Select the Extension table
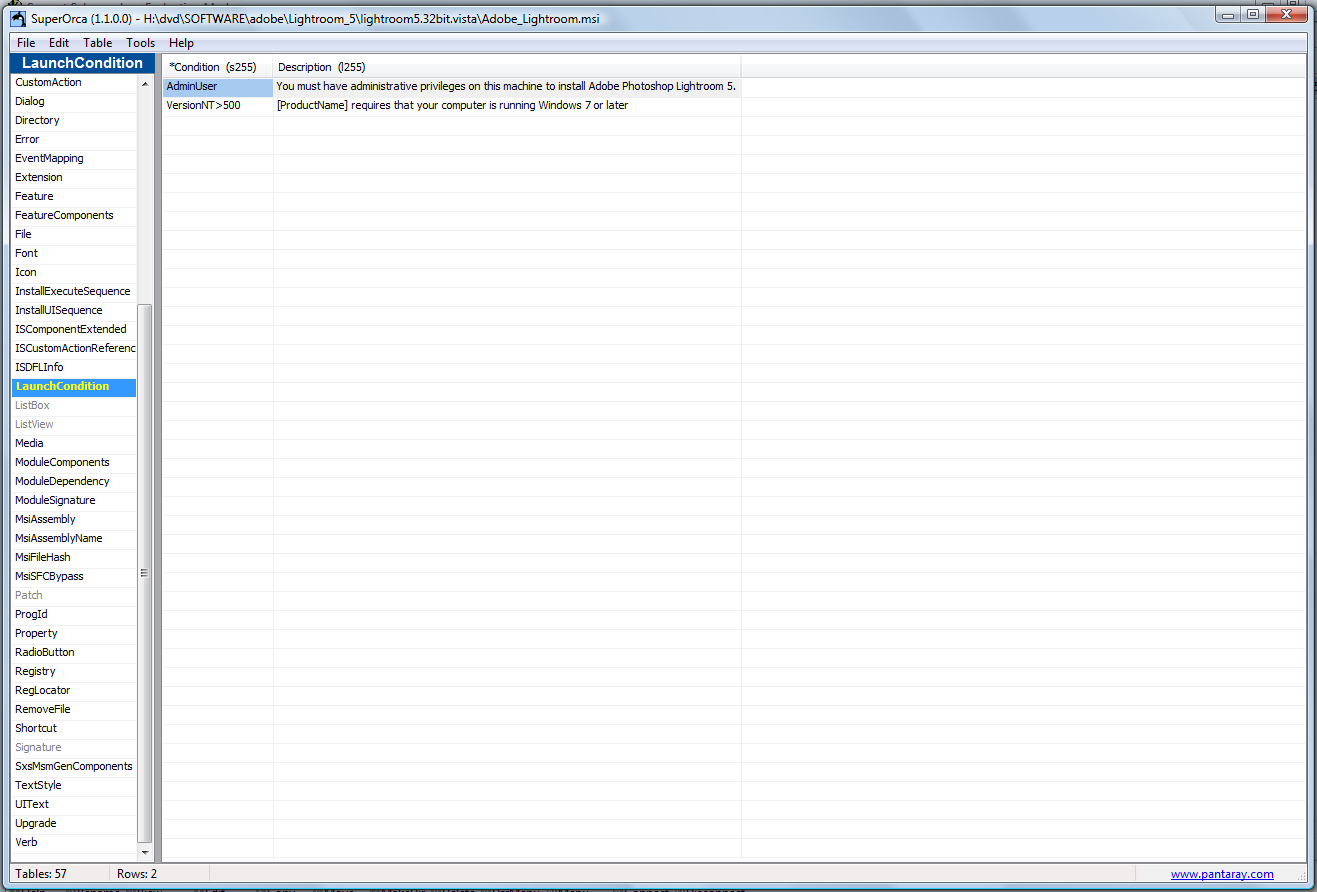1317x892 pixels. (74, 177)
